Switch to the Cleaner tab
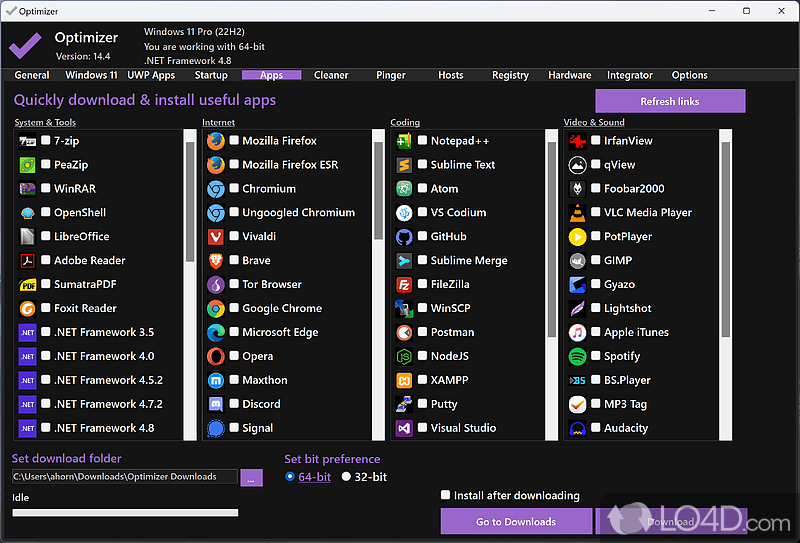The image size is (800, 543). click(x=331, y=75)
